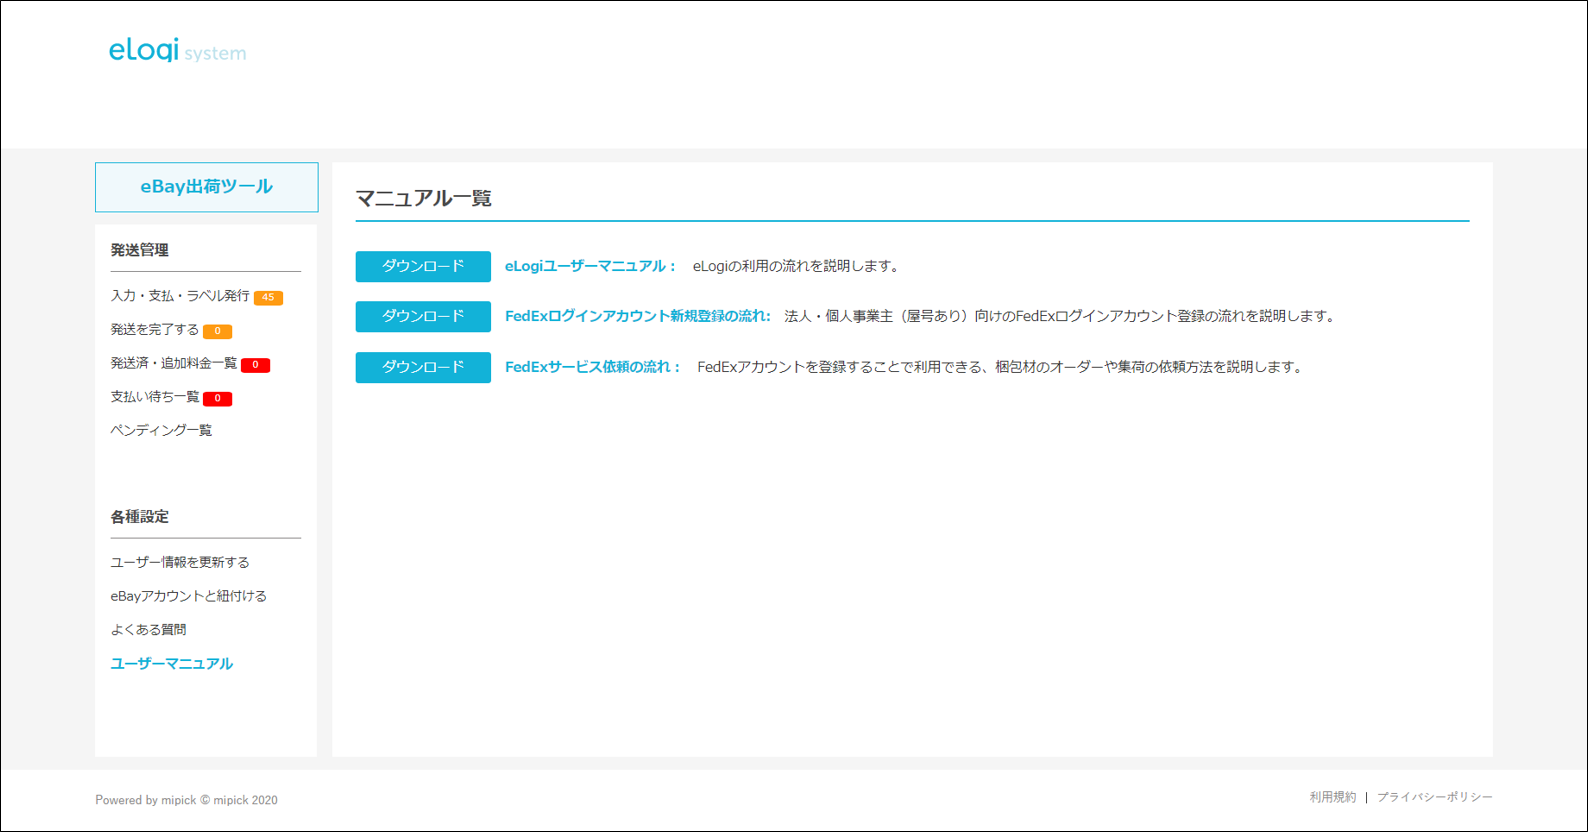
Task: Select ユーザー情報を更新する
Action: 180,562
